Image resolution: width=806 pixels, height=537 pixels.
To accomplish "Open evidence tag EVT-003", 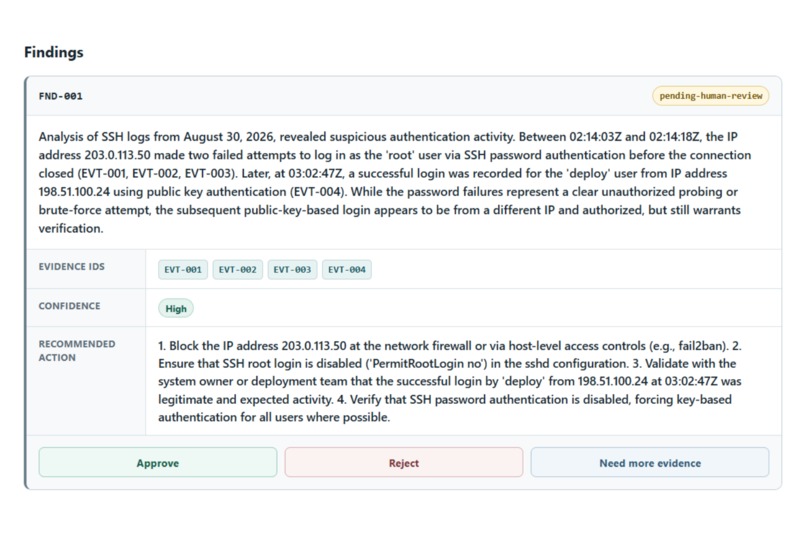I will coord(292,269).
